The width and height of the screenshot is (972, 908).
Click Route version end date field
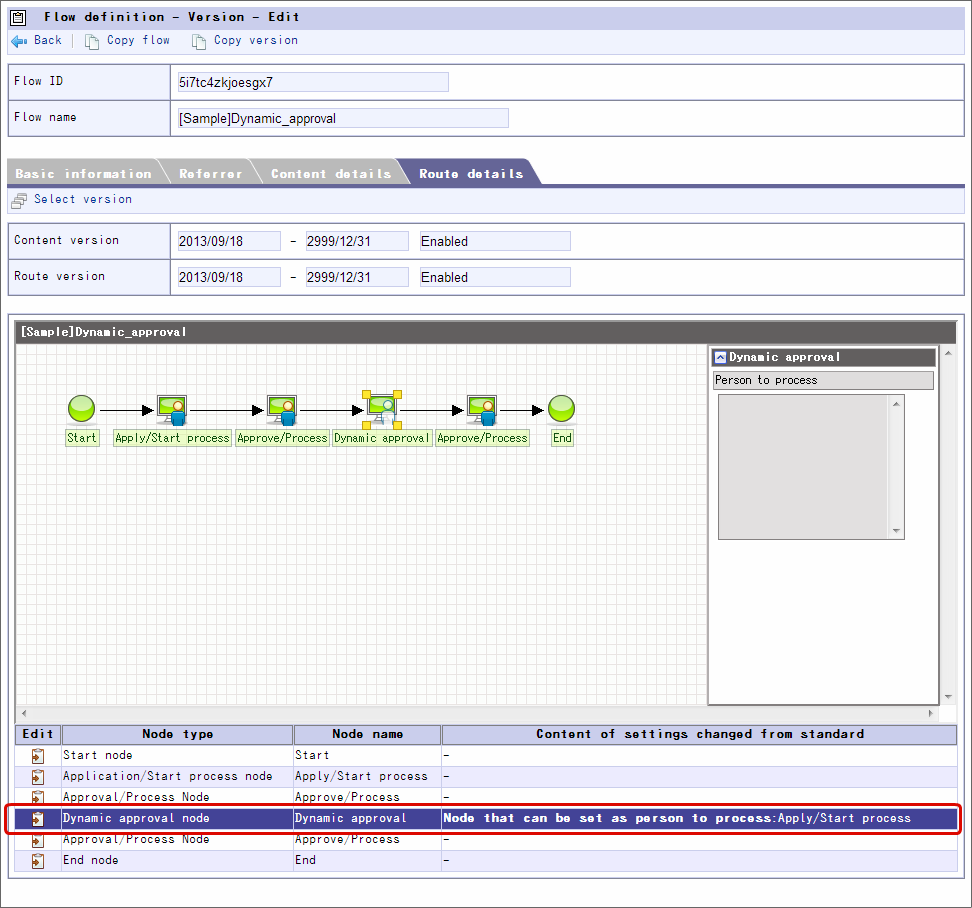click(x=357, y=277)
